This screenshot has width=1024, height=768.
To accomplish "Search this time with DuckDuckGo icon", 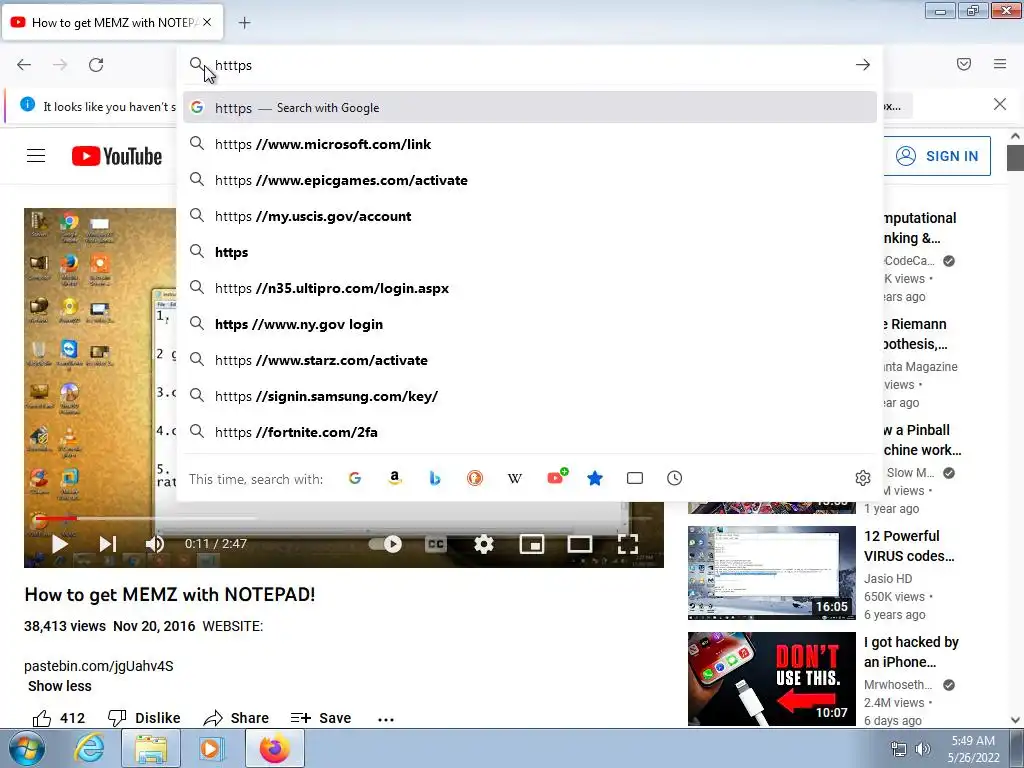I will pos(475,478).
